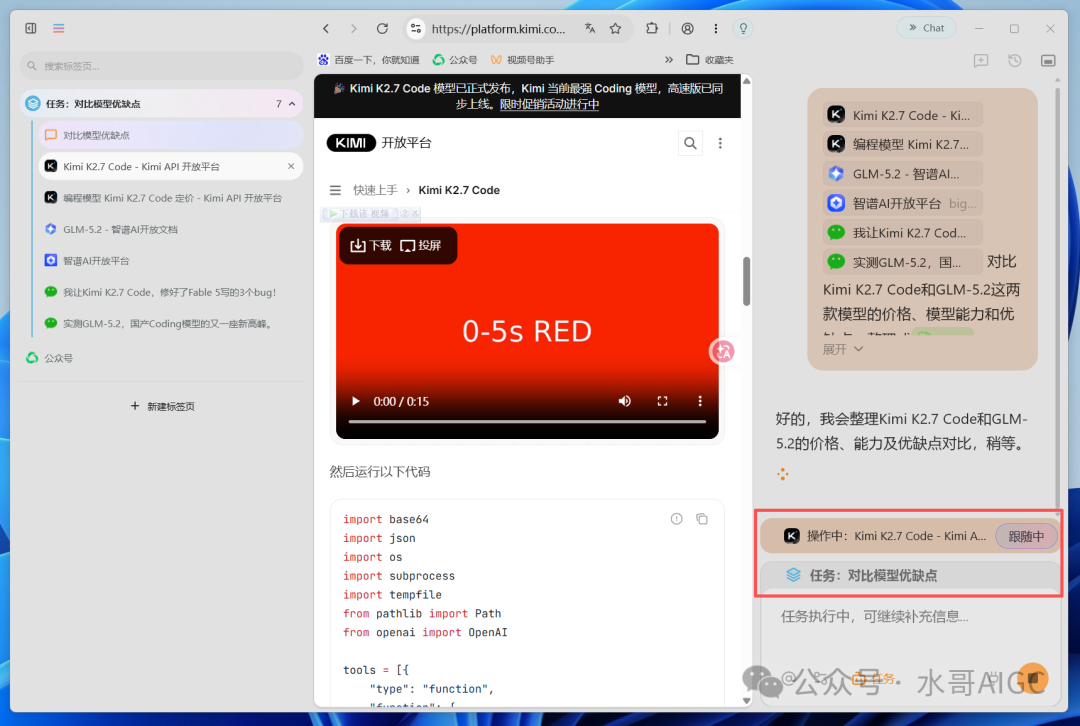Screen dimensions: 1080x726
Task: Bookmark this page with the star icon
Action: pyautogui.click(x=615, y=28)
